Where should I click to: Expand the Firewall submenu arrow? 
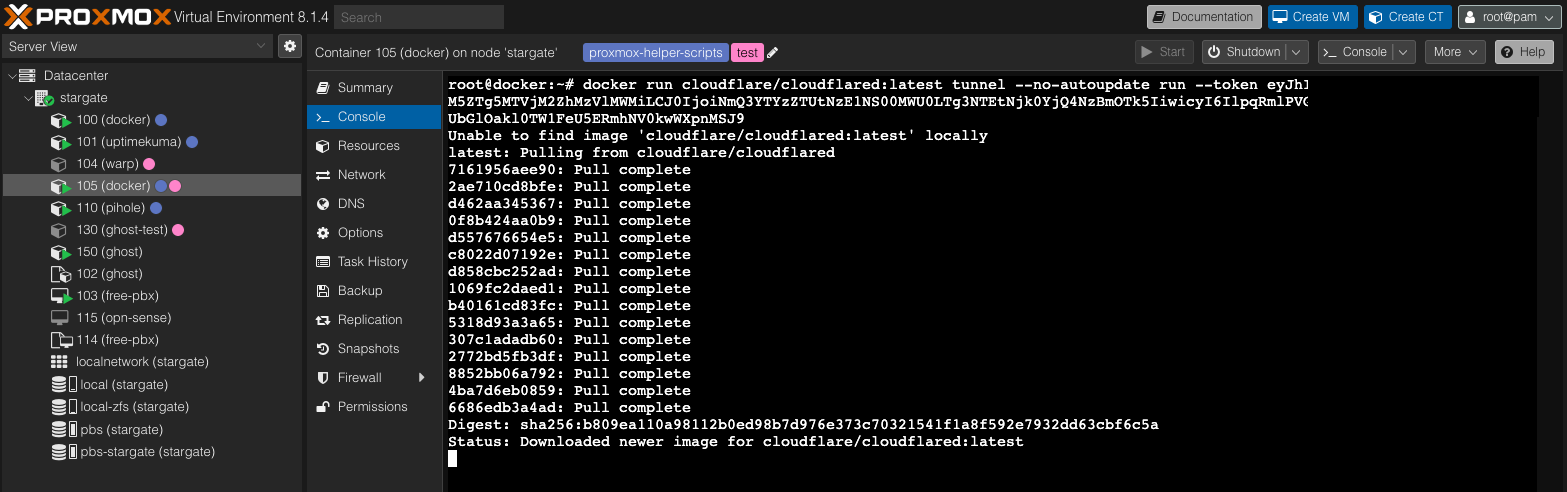point(422,378)
